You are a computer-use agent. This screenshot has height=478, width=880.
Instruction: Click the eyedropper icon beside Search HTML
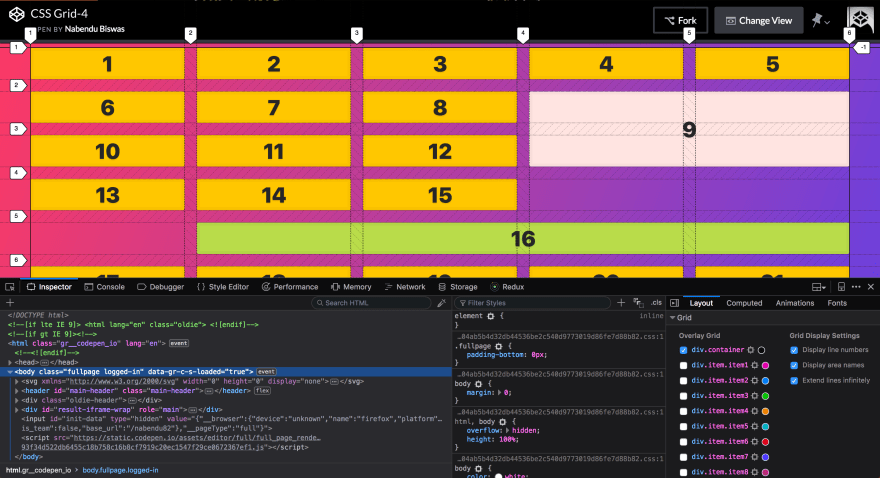[441, 303]
